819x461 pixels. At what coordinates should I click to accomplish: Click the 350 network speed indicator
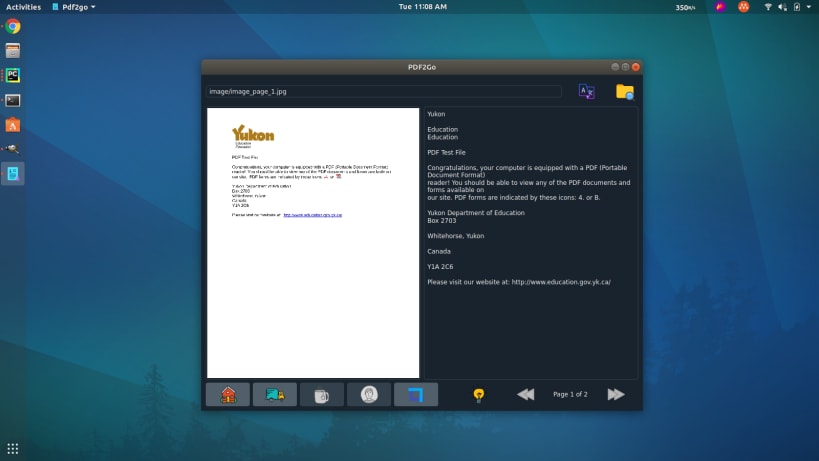point(685,7)
